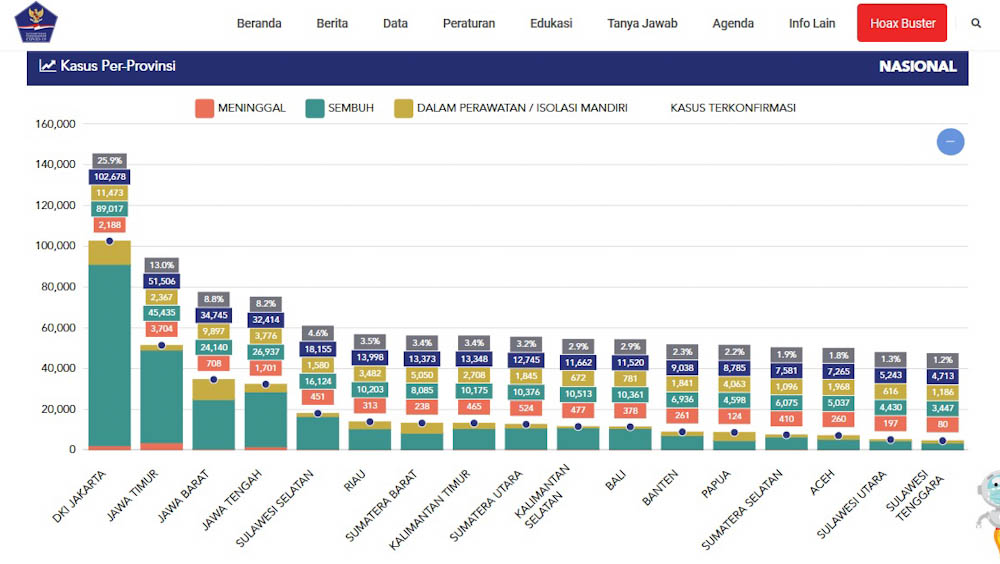
Task: Expand the Edukasi navigation menu
Action: tap(551, 23)
